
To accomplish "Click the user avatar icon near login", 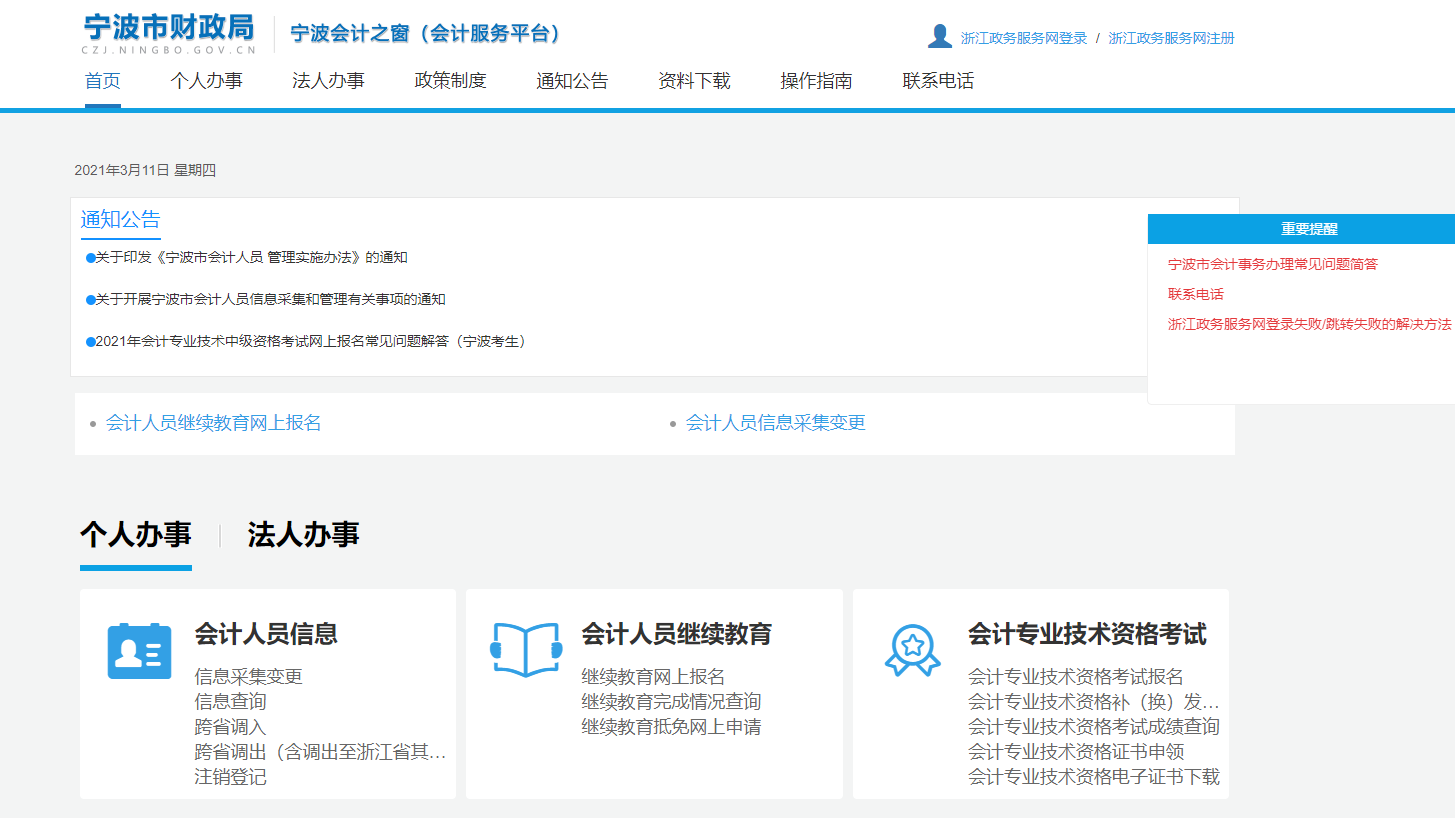I will [x=939, y=37].
